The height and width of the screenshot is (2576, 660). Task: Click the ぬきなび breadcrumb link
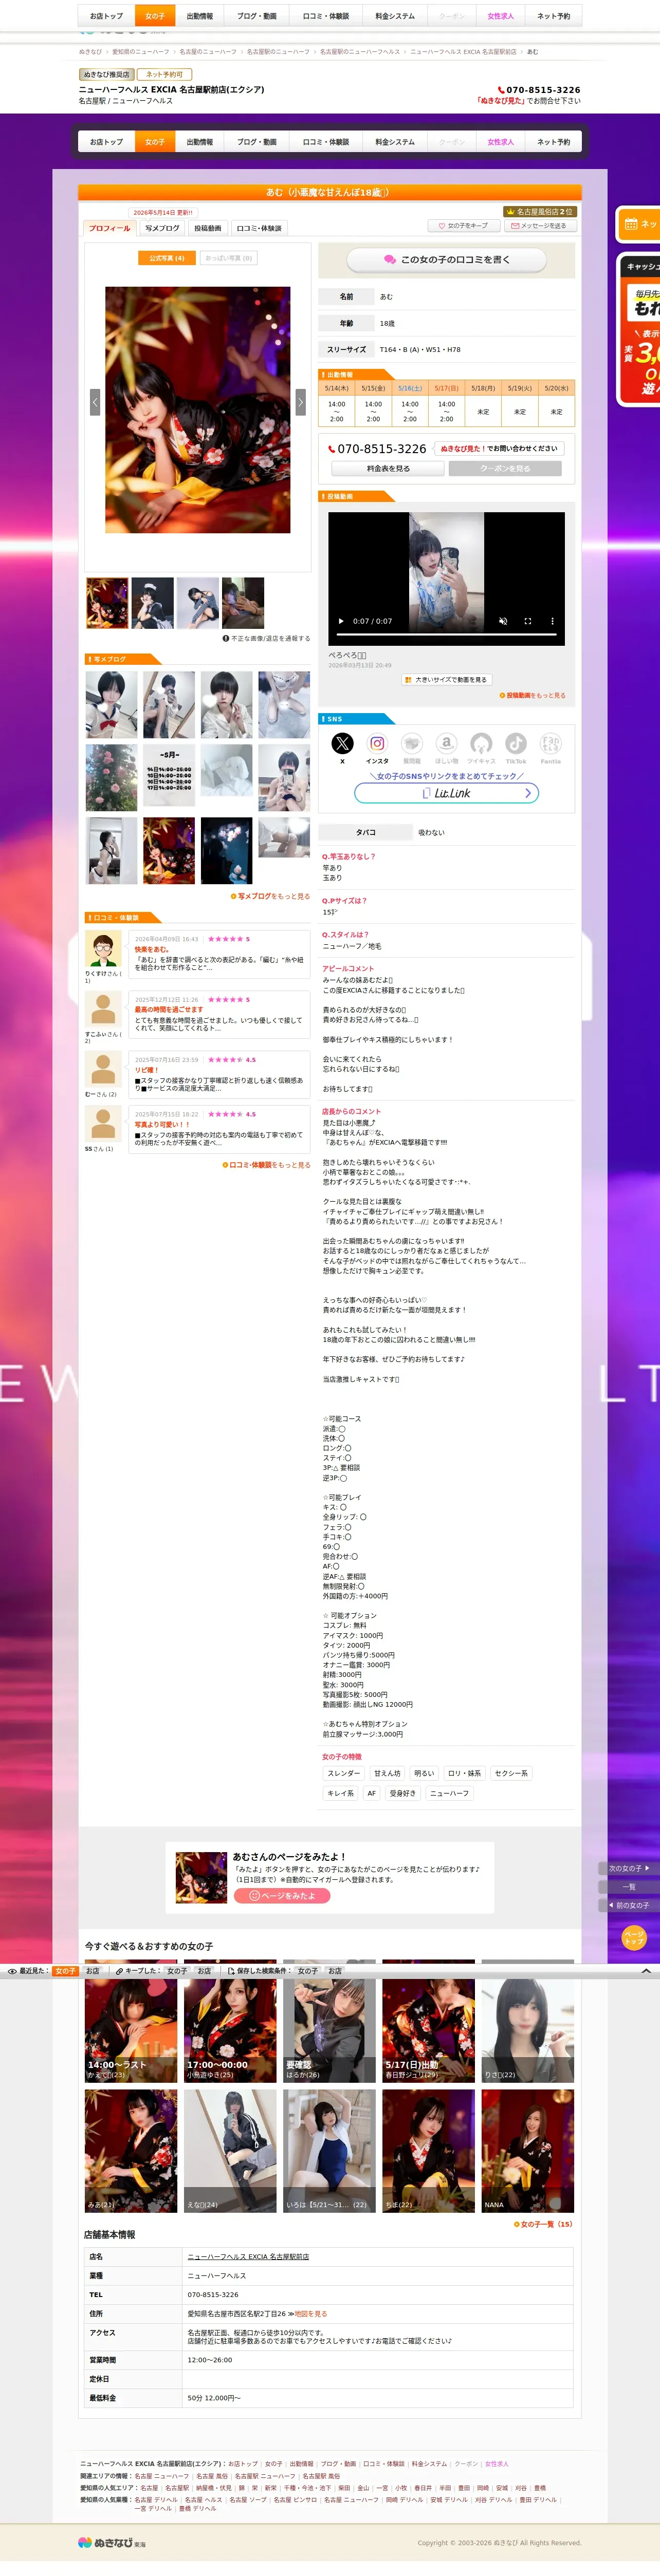(x=90, y=52)
